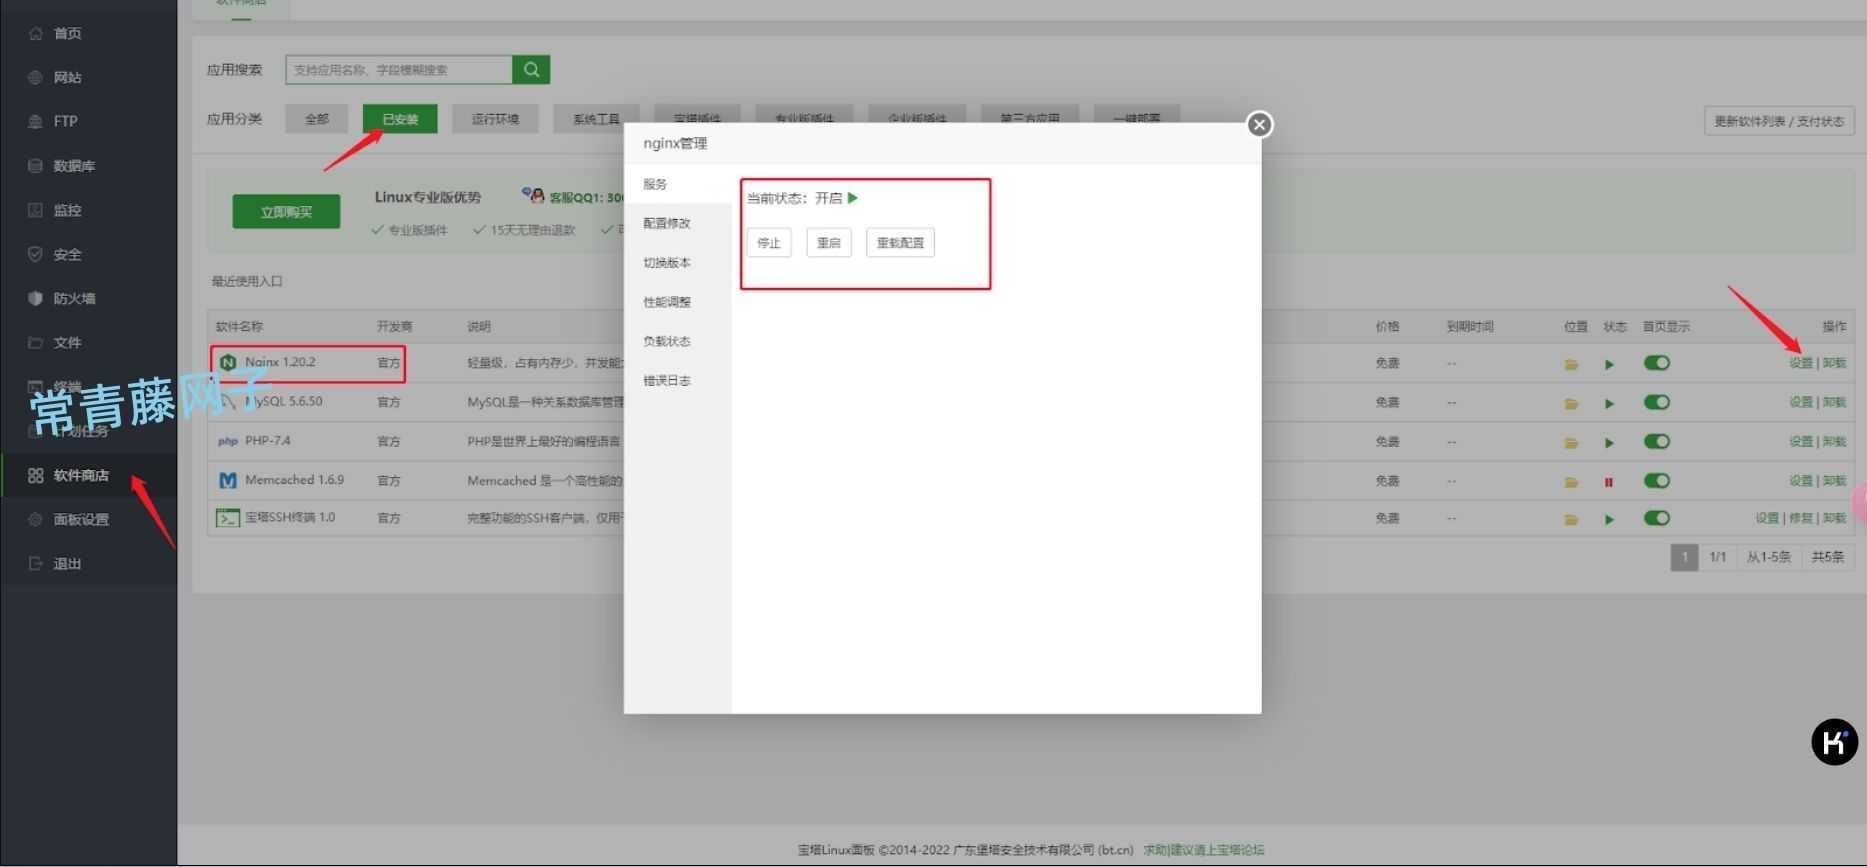1867x867 pixels.
Task: Click the 宝塔SSH终端 1.0 software name
Action: point(290,518)
